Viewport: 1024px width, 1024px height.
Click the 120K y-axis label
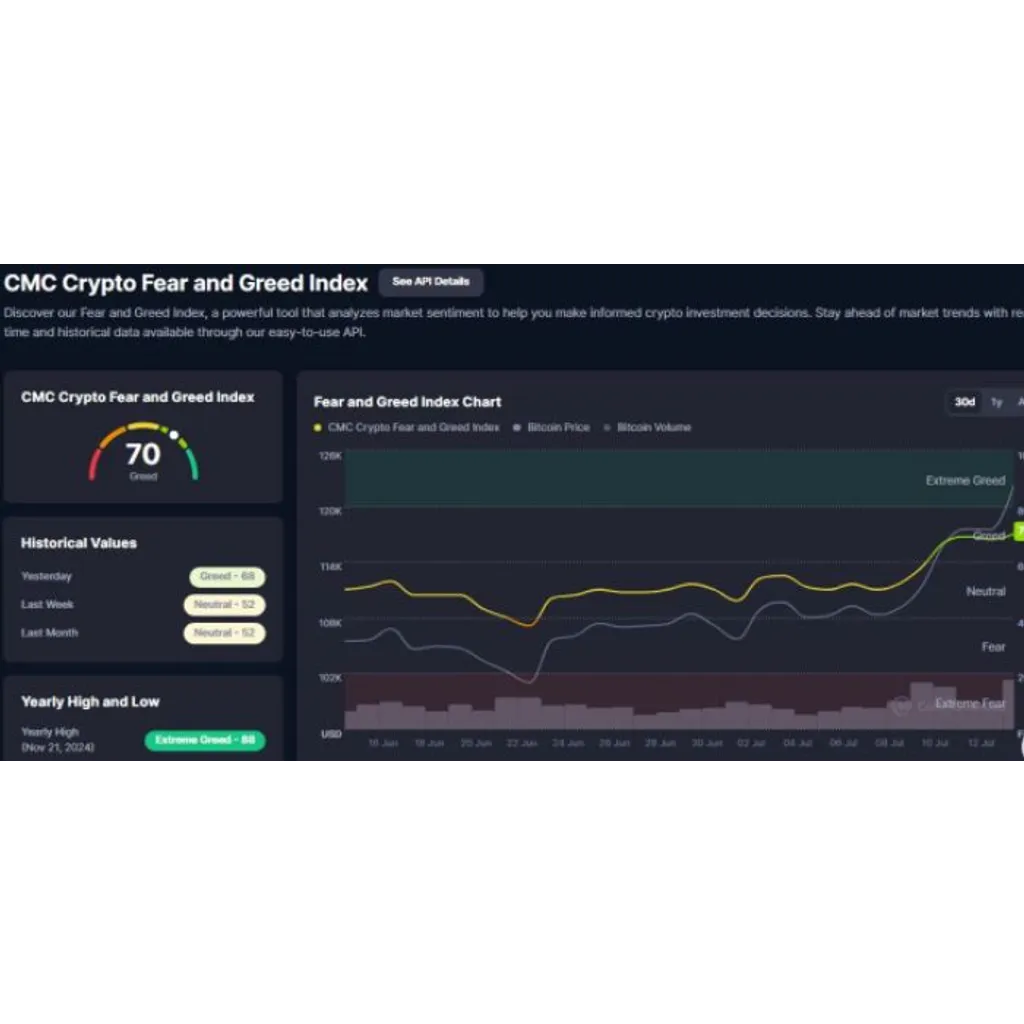pos(330,511)
